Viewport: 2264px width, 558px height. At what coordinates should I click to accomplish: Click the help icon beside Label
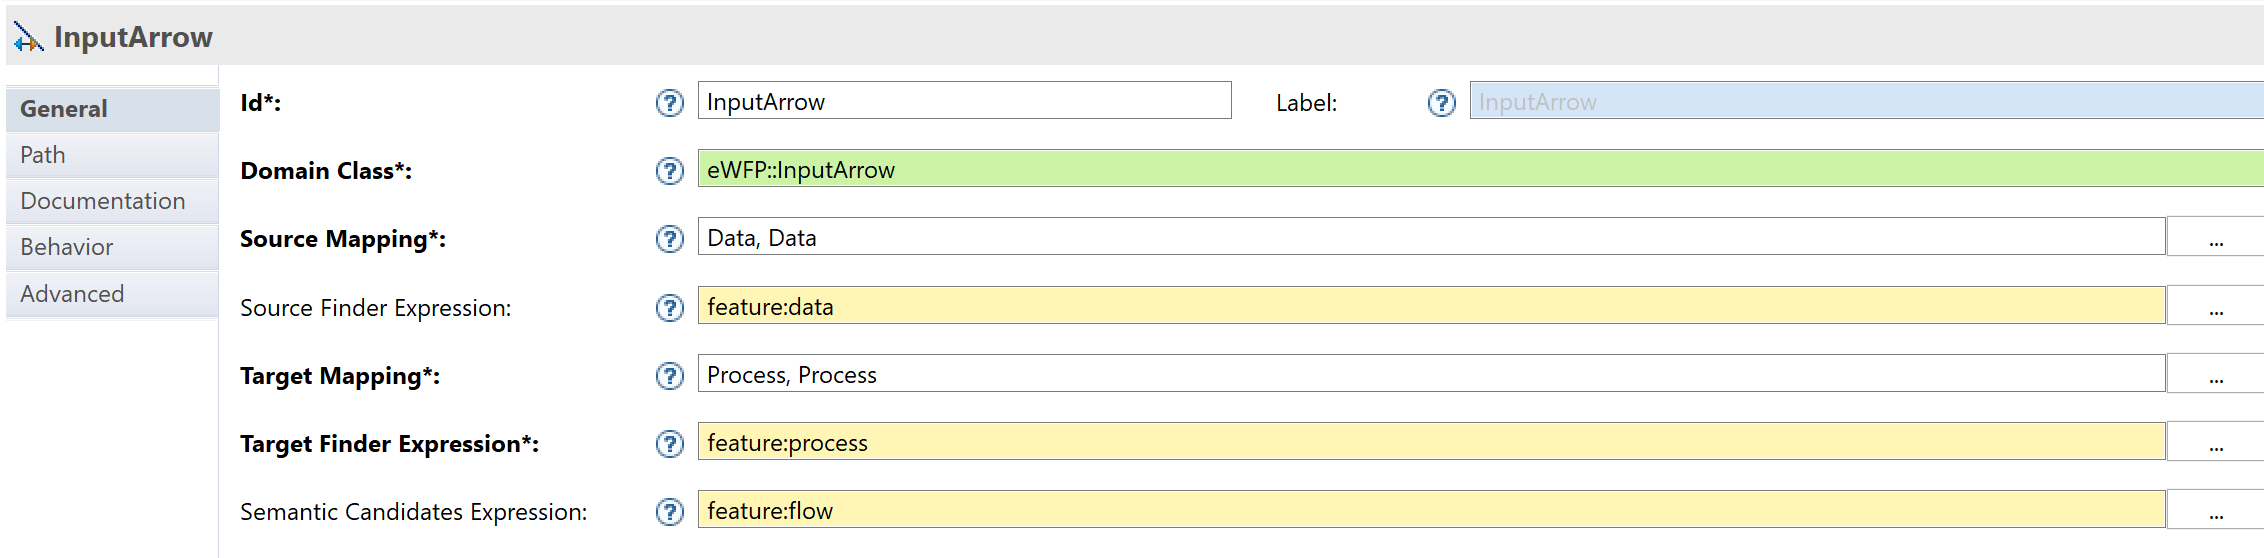[x=1442, y=102]
